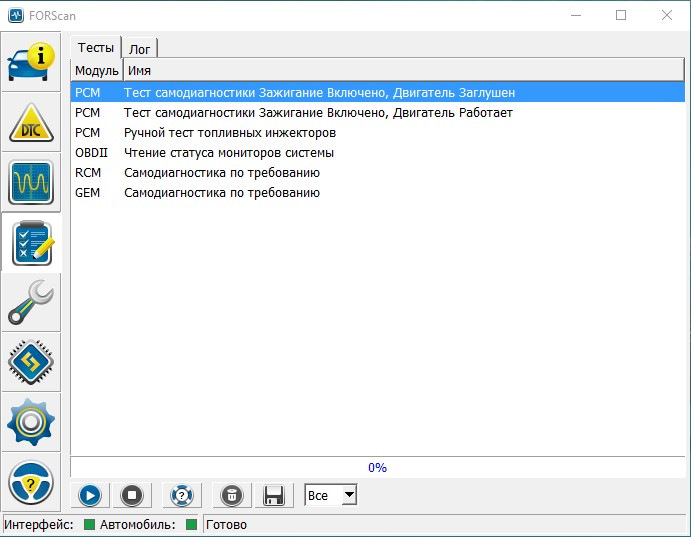Click the Интерфейс green status indicator
This screenshot has height=537, width=691.
click(89, 524)
